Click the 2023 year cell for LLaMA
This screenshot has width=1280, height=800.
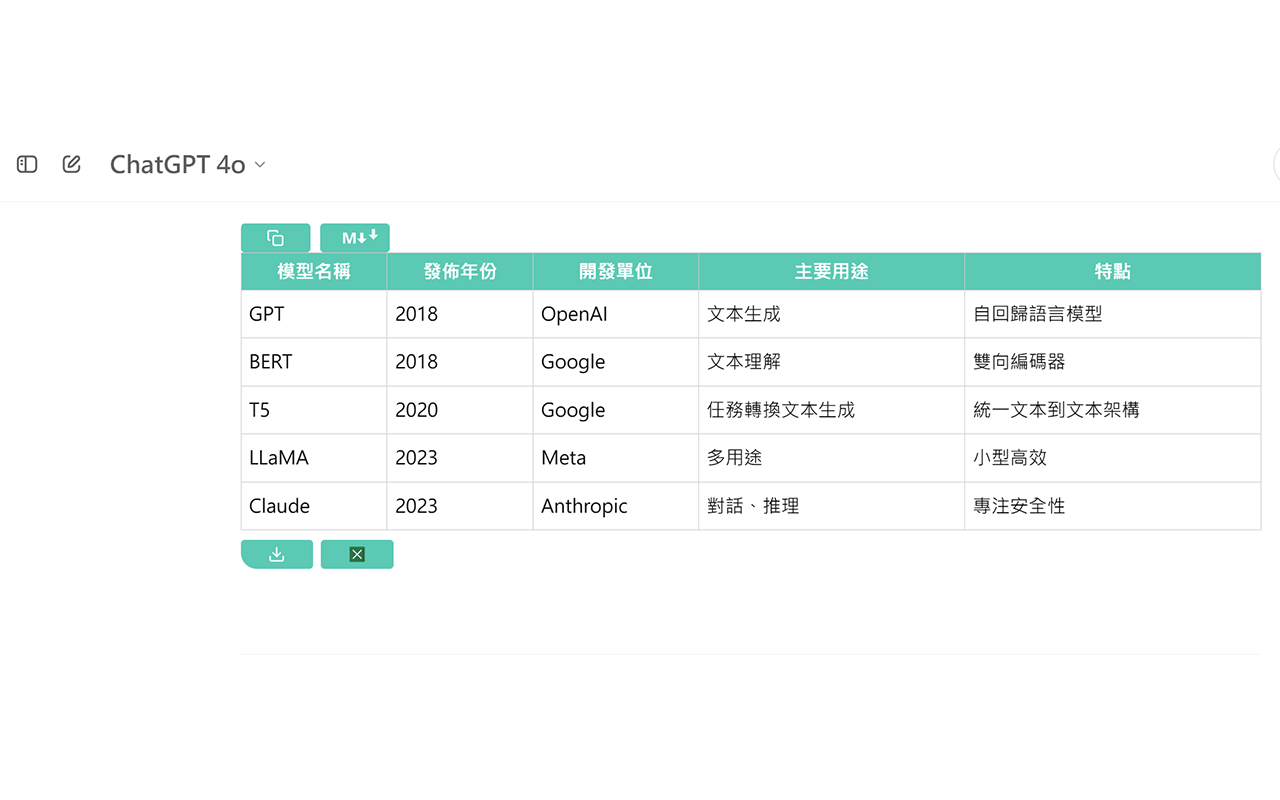coord(417,457)
